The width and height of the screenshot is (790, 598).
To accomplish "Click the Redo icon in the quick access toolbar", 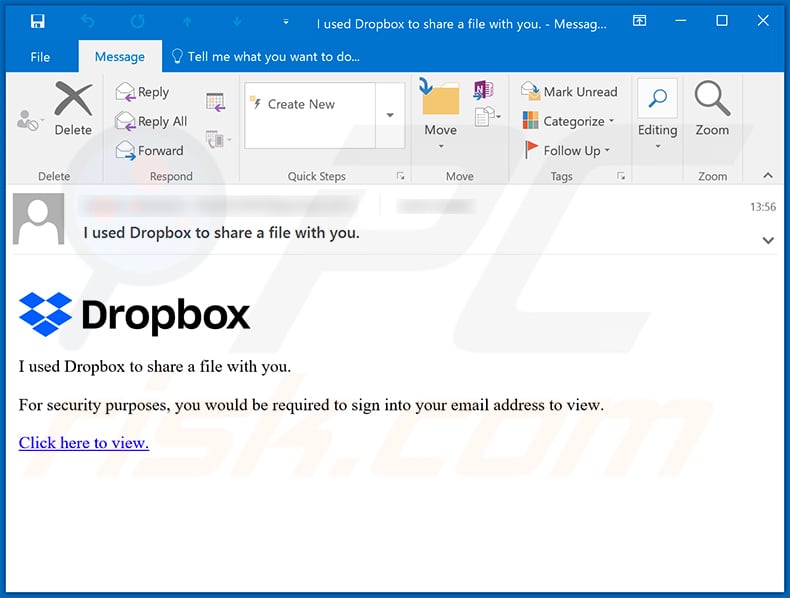I will pyautogui.click(x=137, y=21).
